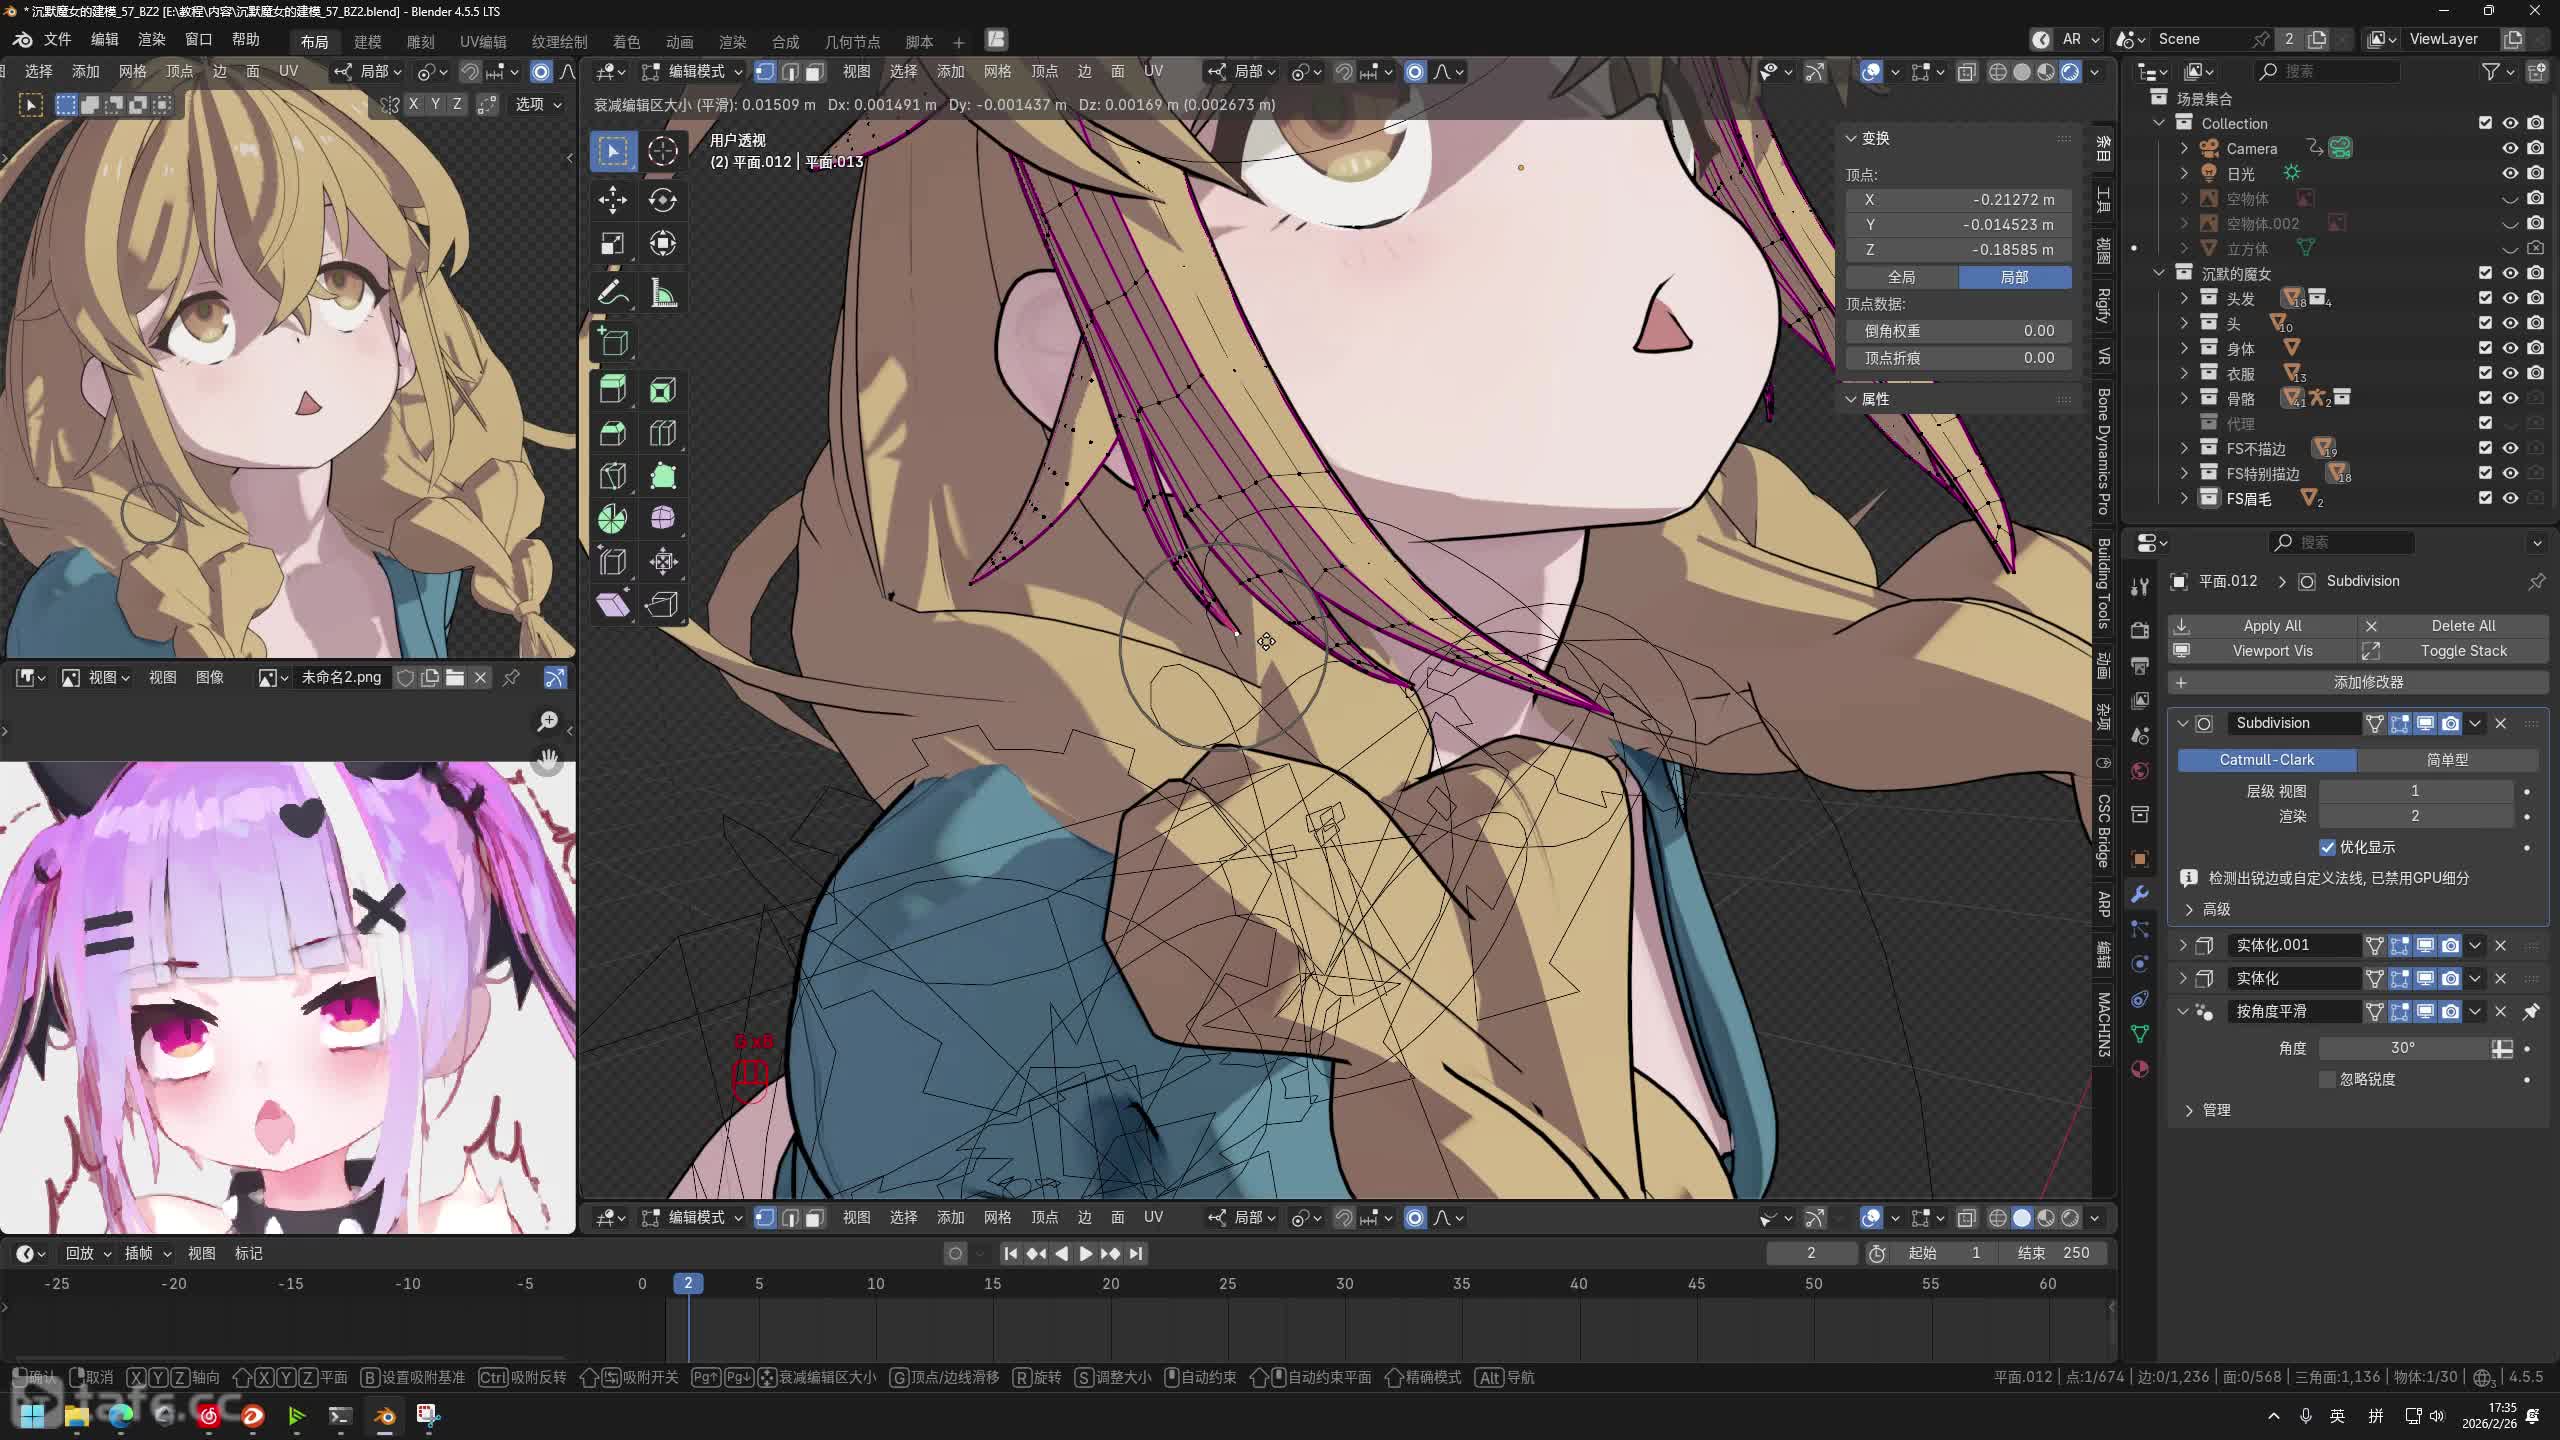Expand the 衣服 collection
Viewport: 2560px width, 1440px height.
[2184, 373]
